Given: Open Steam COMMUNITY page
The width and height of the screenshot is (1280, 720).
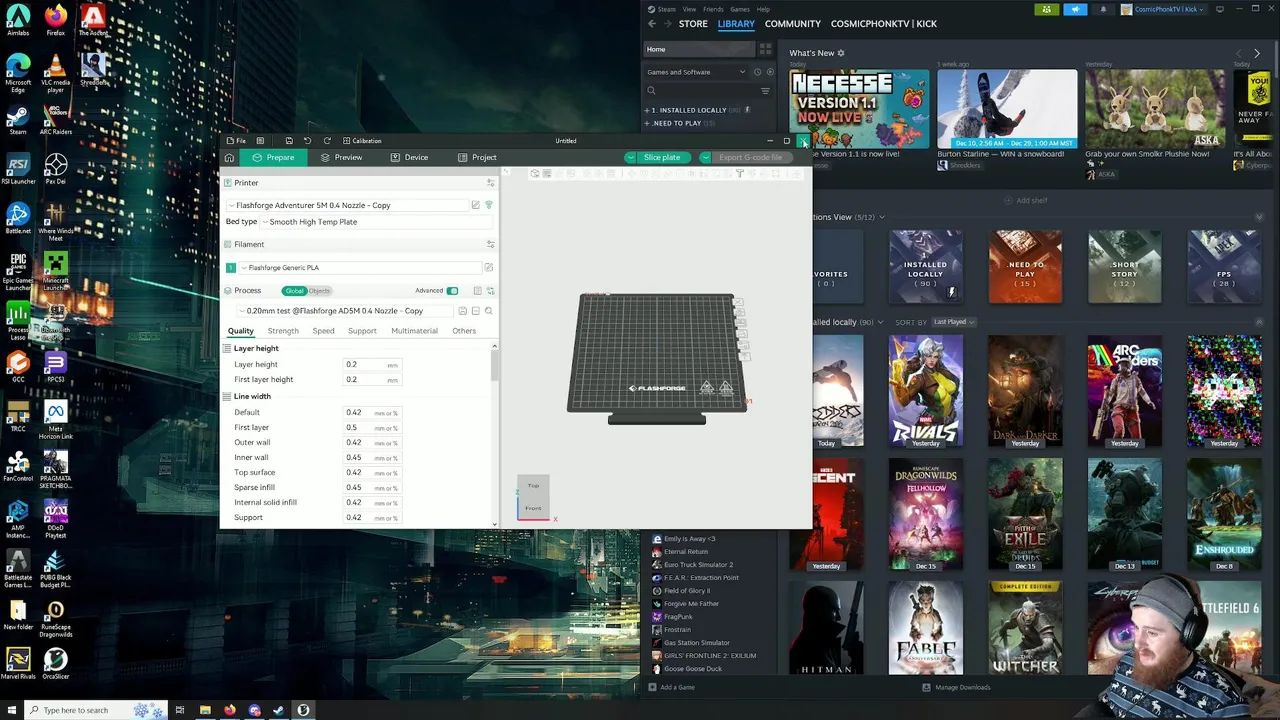Looking at the screenshot, I should [x=793, y=24].
